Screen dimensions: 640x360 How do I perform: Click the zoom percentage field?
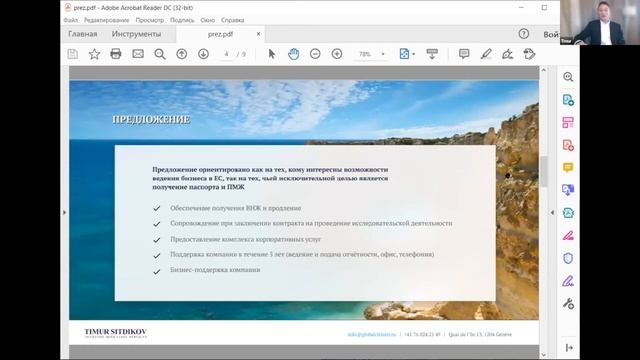click(364, 54)
